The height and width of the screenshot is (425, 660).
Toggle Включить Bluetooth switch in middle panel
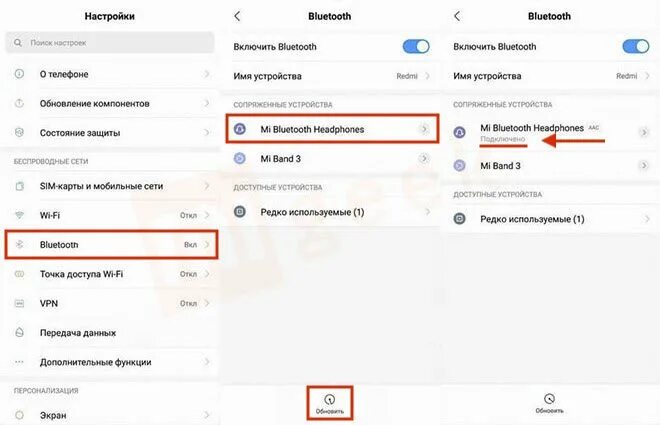pyautogui.click(x=416, y=46)
